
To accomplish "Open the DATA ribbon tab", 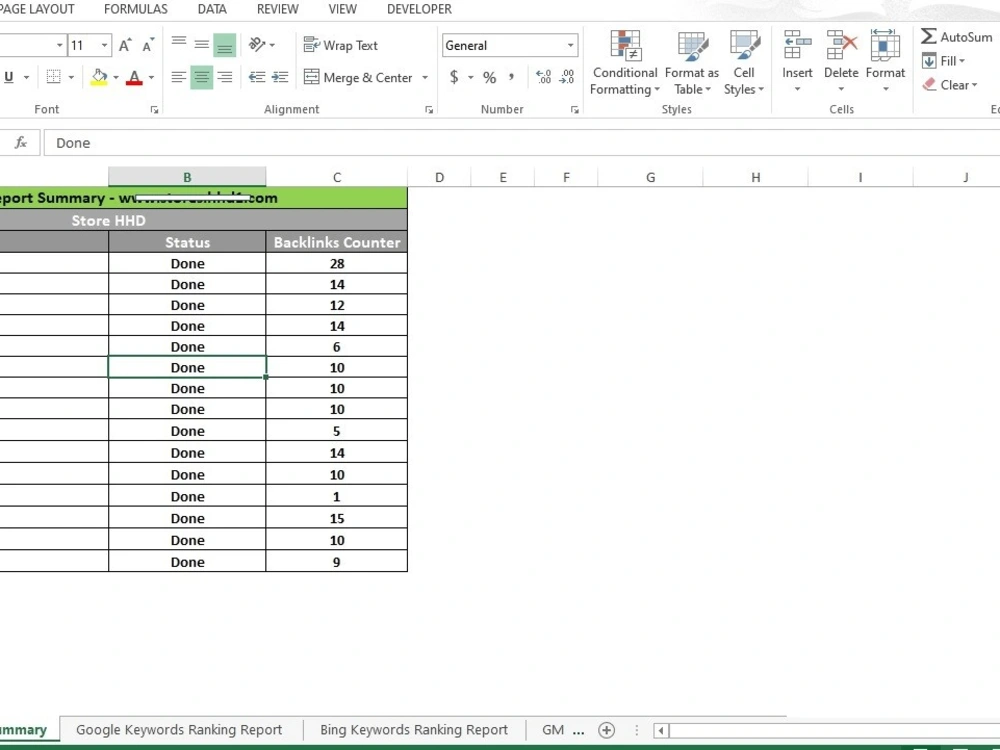I will [212, 9].
